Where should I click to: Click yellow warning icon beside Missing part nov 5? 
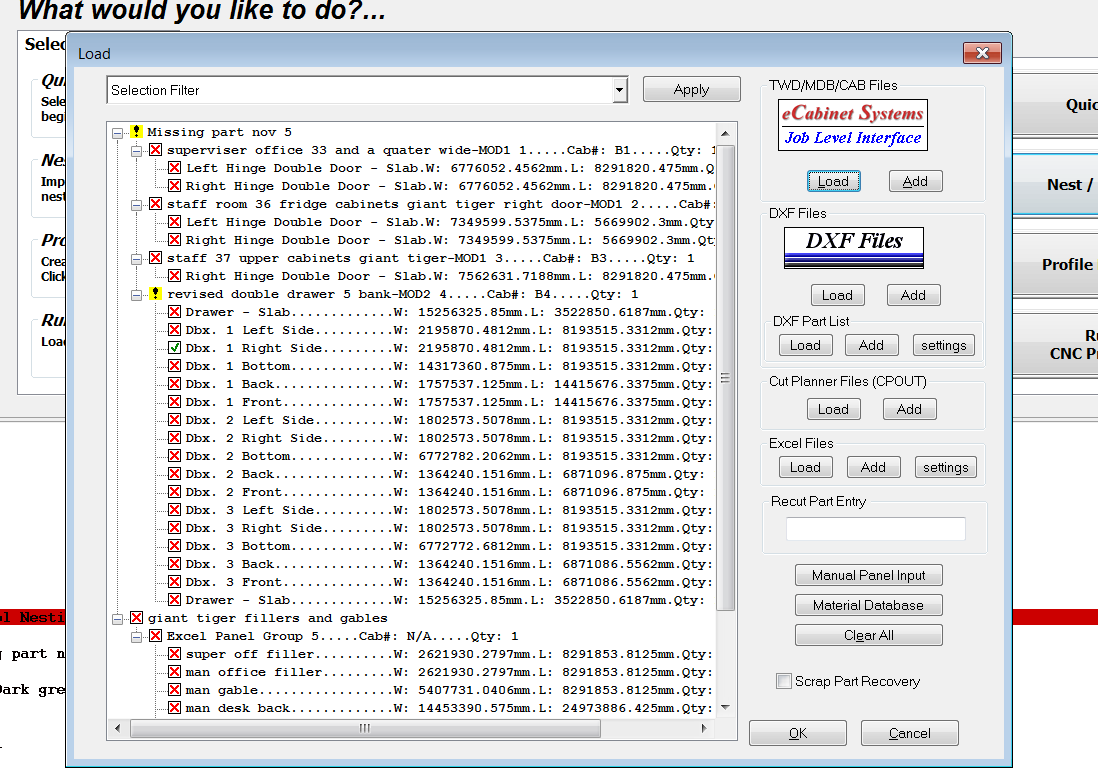click(136, 132)
